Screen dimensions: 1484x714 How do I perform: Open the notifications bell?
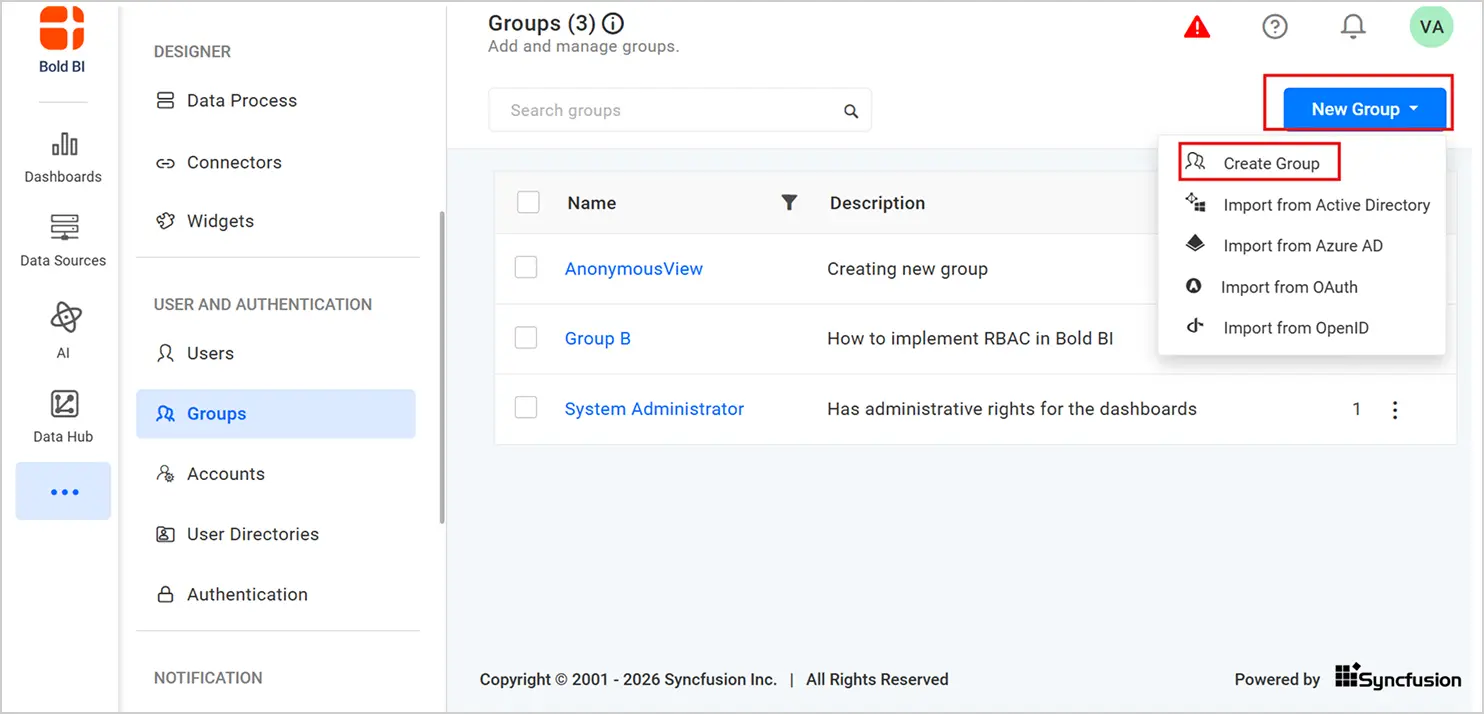(1353, 27)
